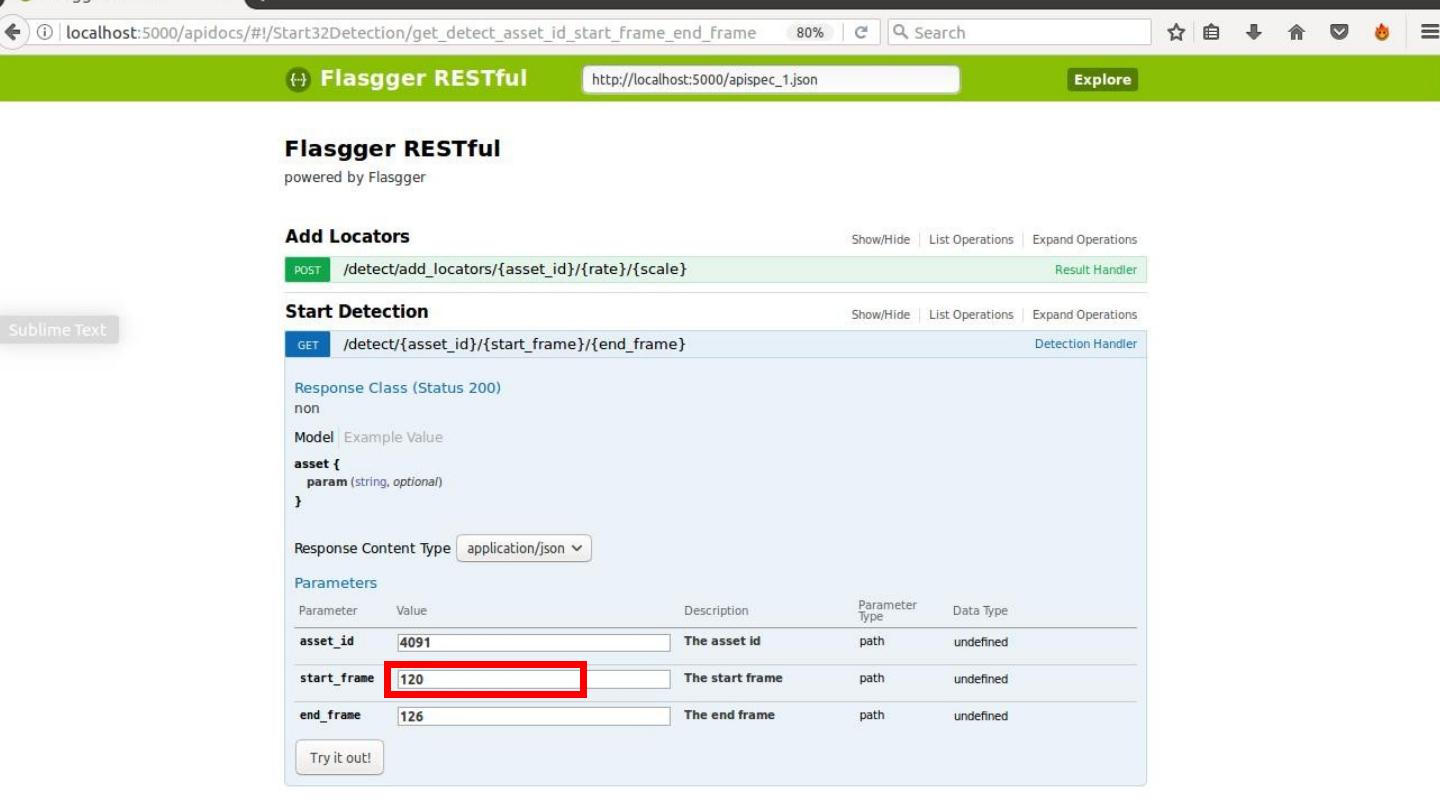Viewport: 1440px width, 810px height.
Task: Open the Pocket icon in toolbar
Action: coord(1339,32)
